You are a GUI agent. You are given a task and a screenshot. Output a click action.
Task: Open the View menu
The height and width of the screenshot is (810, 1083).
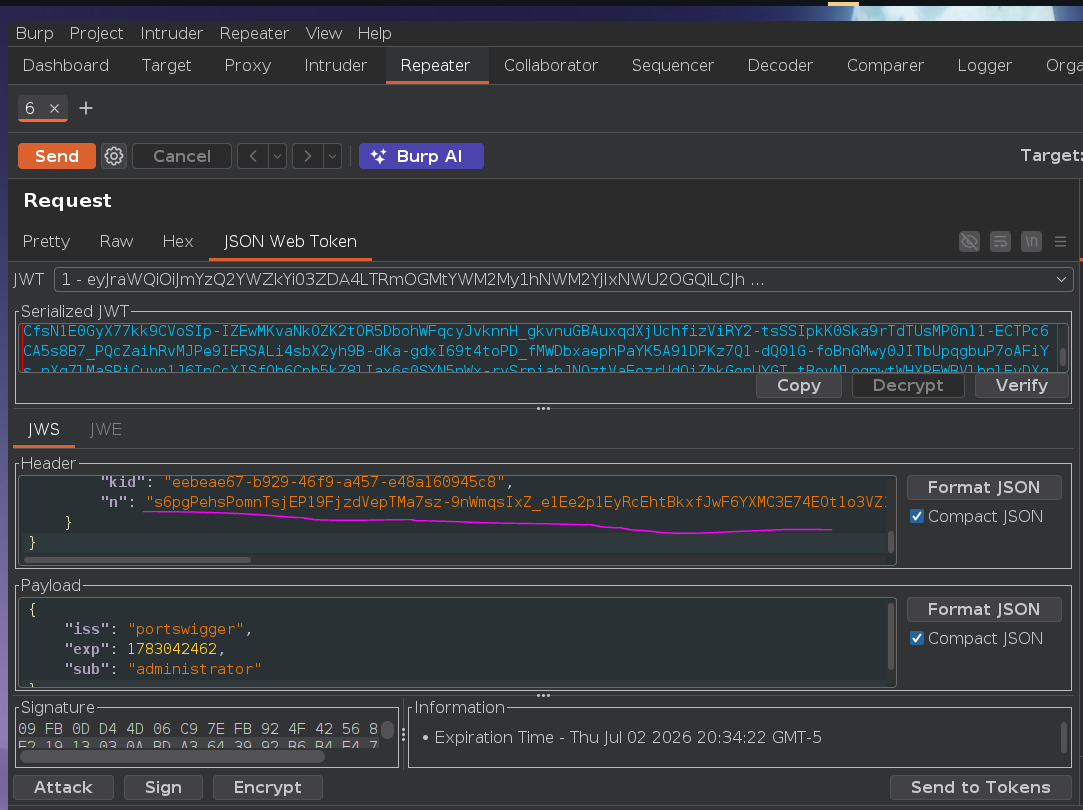(x=323, y=33)
